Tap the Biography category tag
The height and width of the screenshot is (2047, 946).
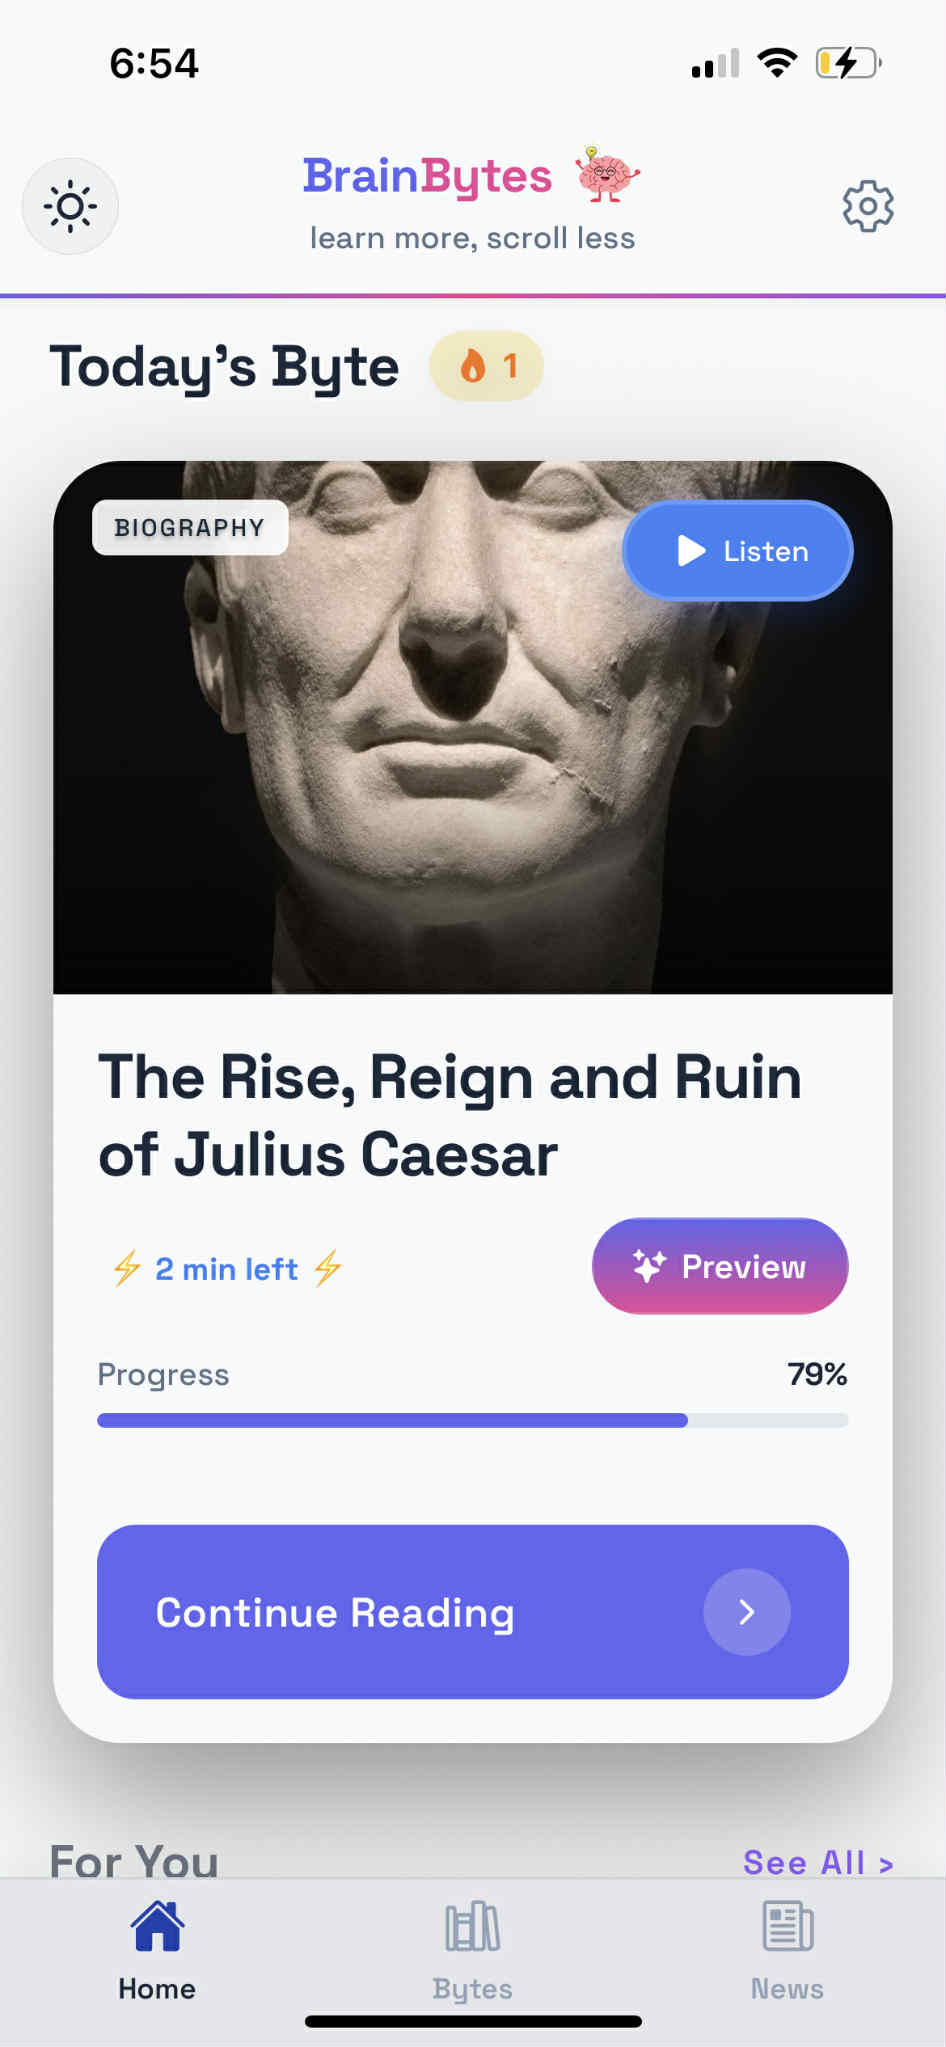190,528
